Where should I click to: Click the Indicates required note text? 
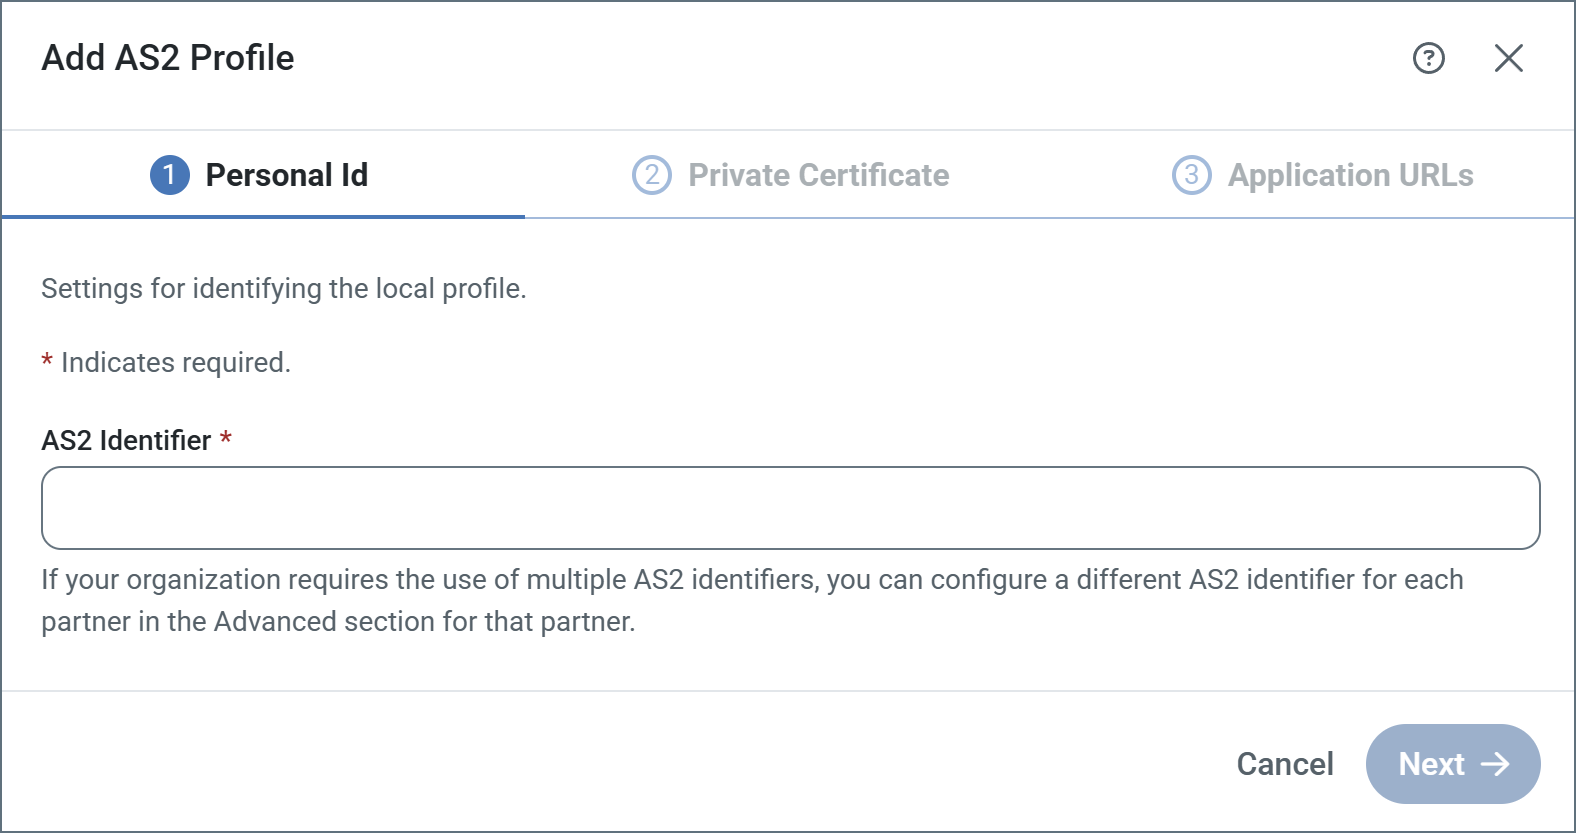click(176, 363)
